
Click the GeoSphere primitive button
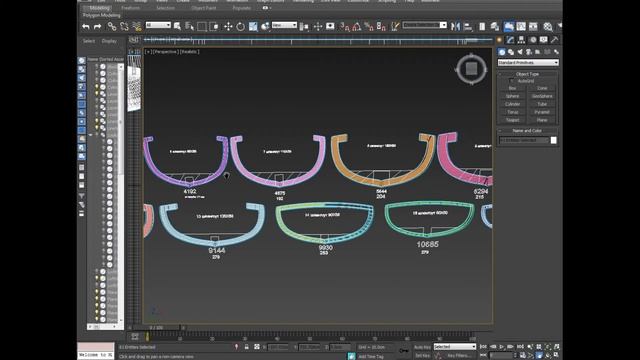pos(542,96)
